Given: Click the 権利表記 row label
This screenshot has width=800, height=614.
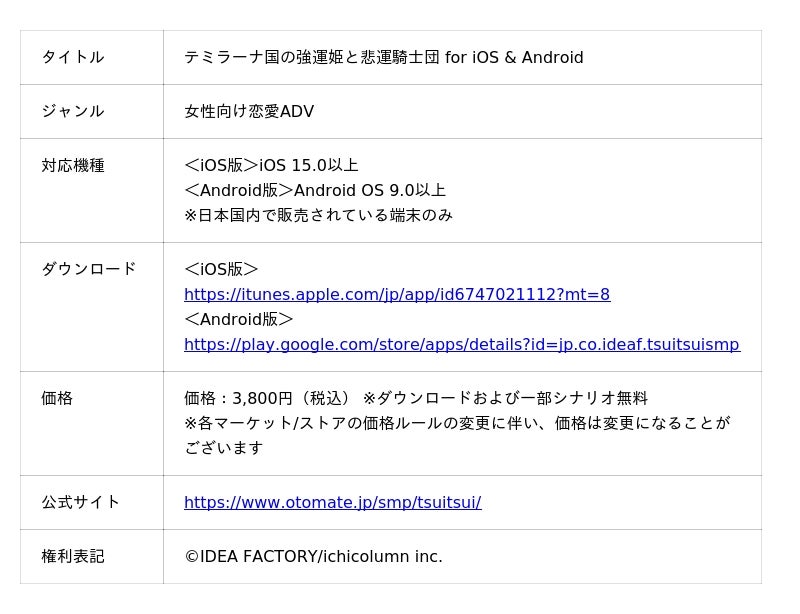Looking at the screenshot, I should [x=72, y=556].
